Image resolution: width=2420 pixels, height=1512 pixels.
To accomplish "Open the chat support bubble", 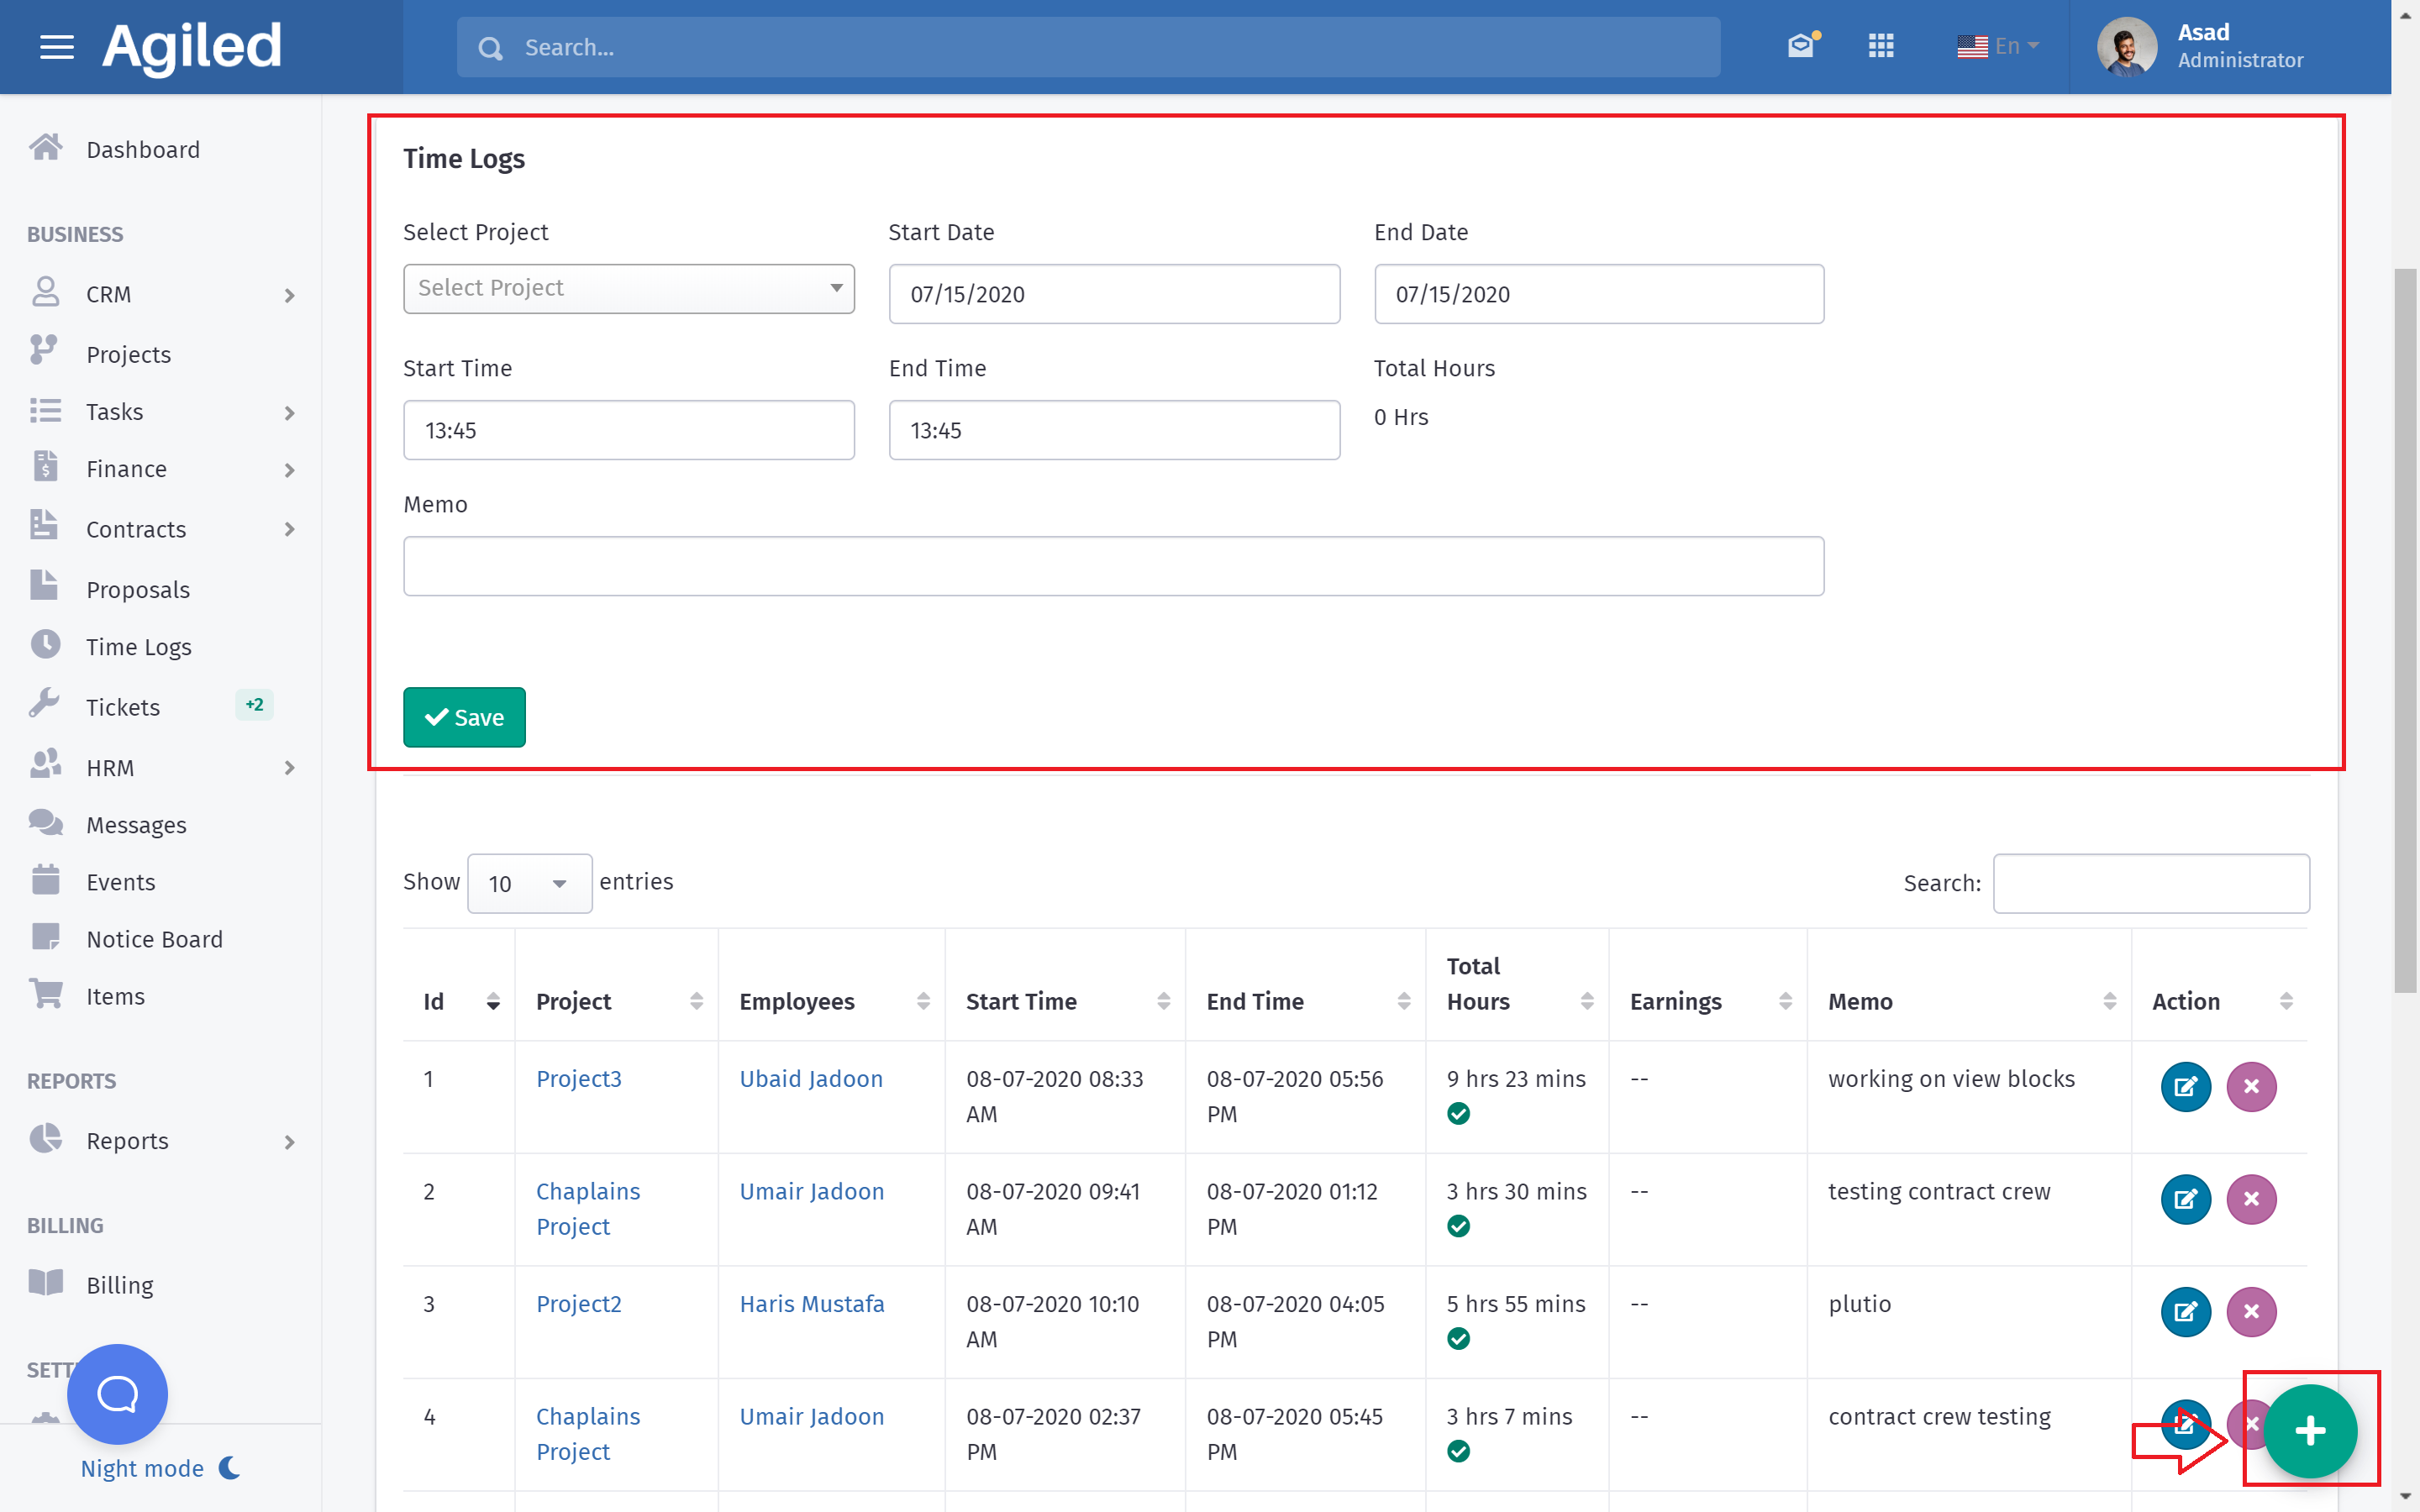I will point(117,1394).
